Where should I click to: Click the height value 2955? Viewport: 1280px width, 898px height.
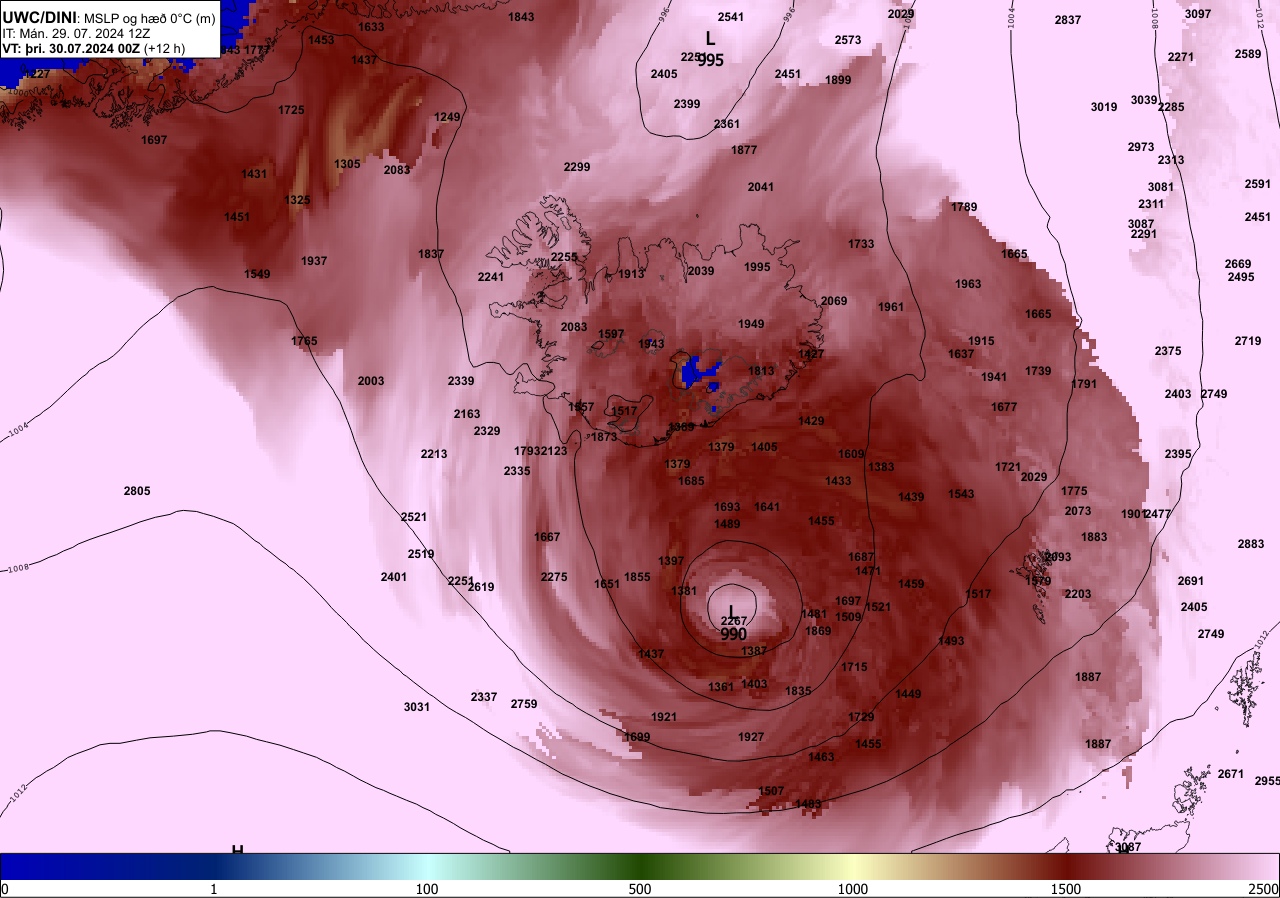pos(1267,781)
